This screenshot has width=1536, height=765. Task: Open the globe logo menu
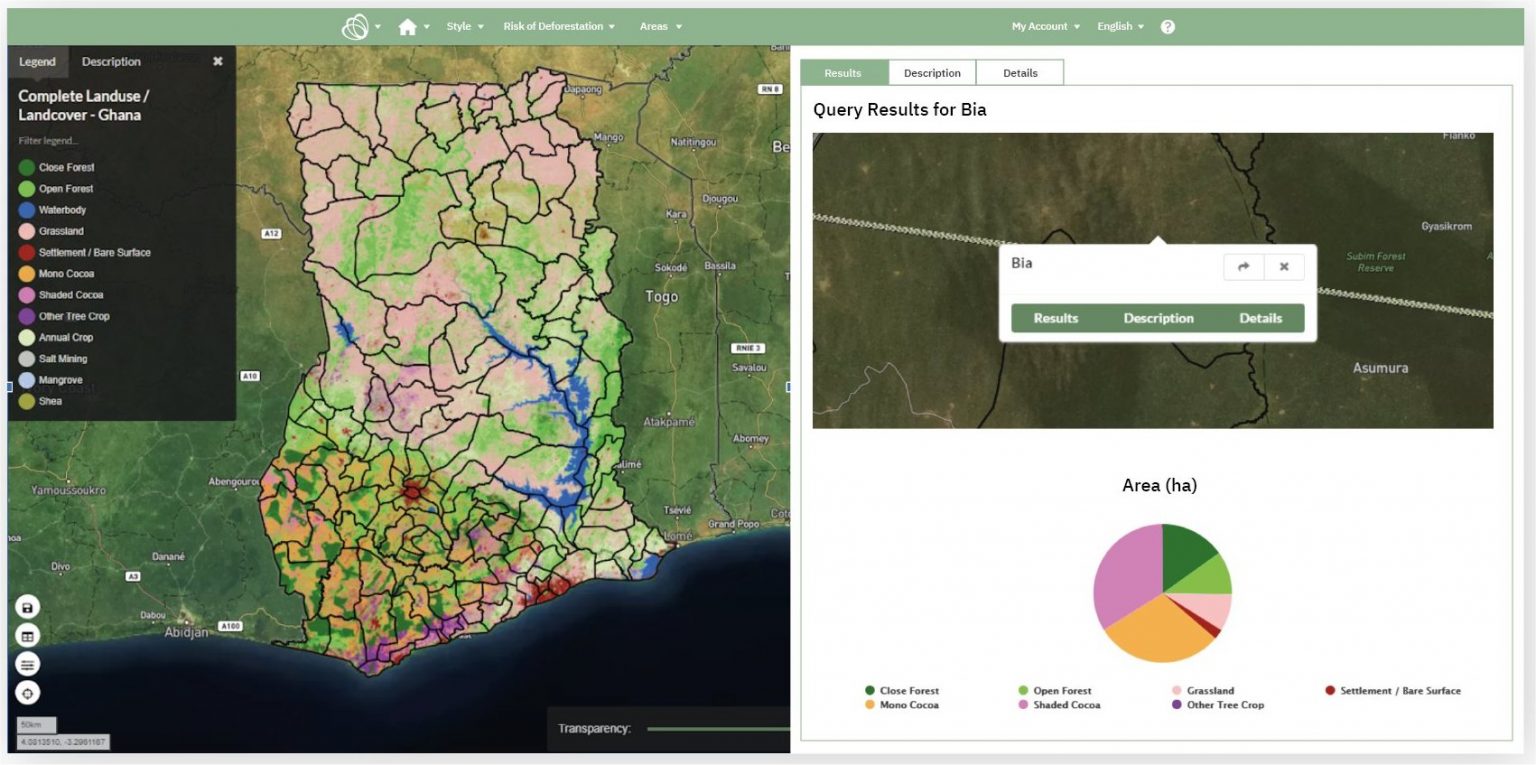(355, 27)
